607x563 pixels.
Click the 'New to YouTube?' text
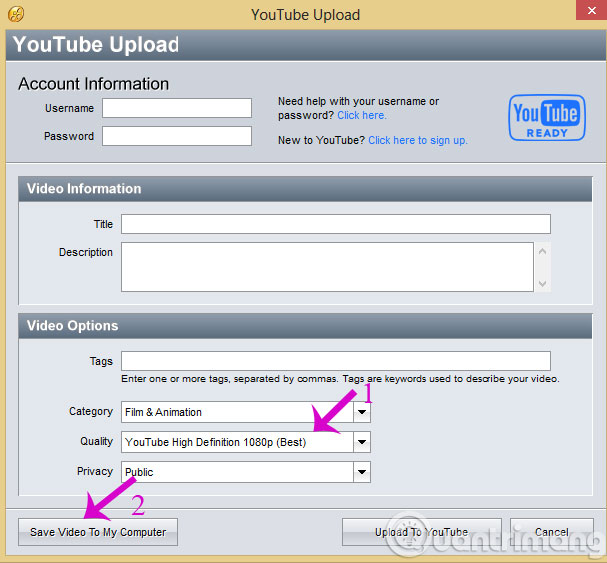point(321,140)
